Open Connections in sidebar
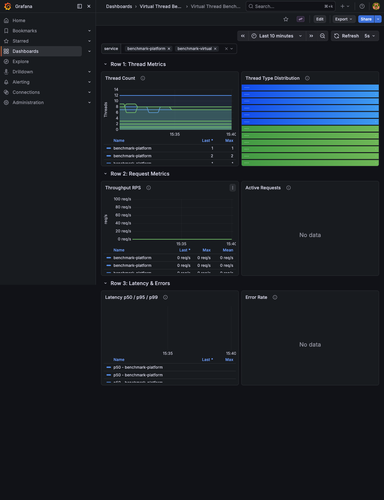Screen dimensions: 384x500 click(x=26, y=92)
